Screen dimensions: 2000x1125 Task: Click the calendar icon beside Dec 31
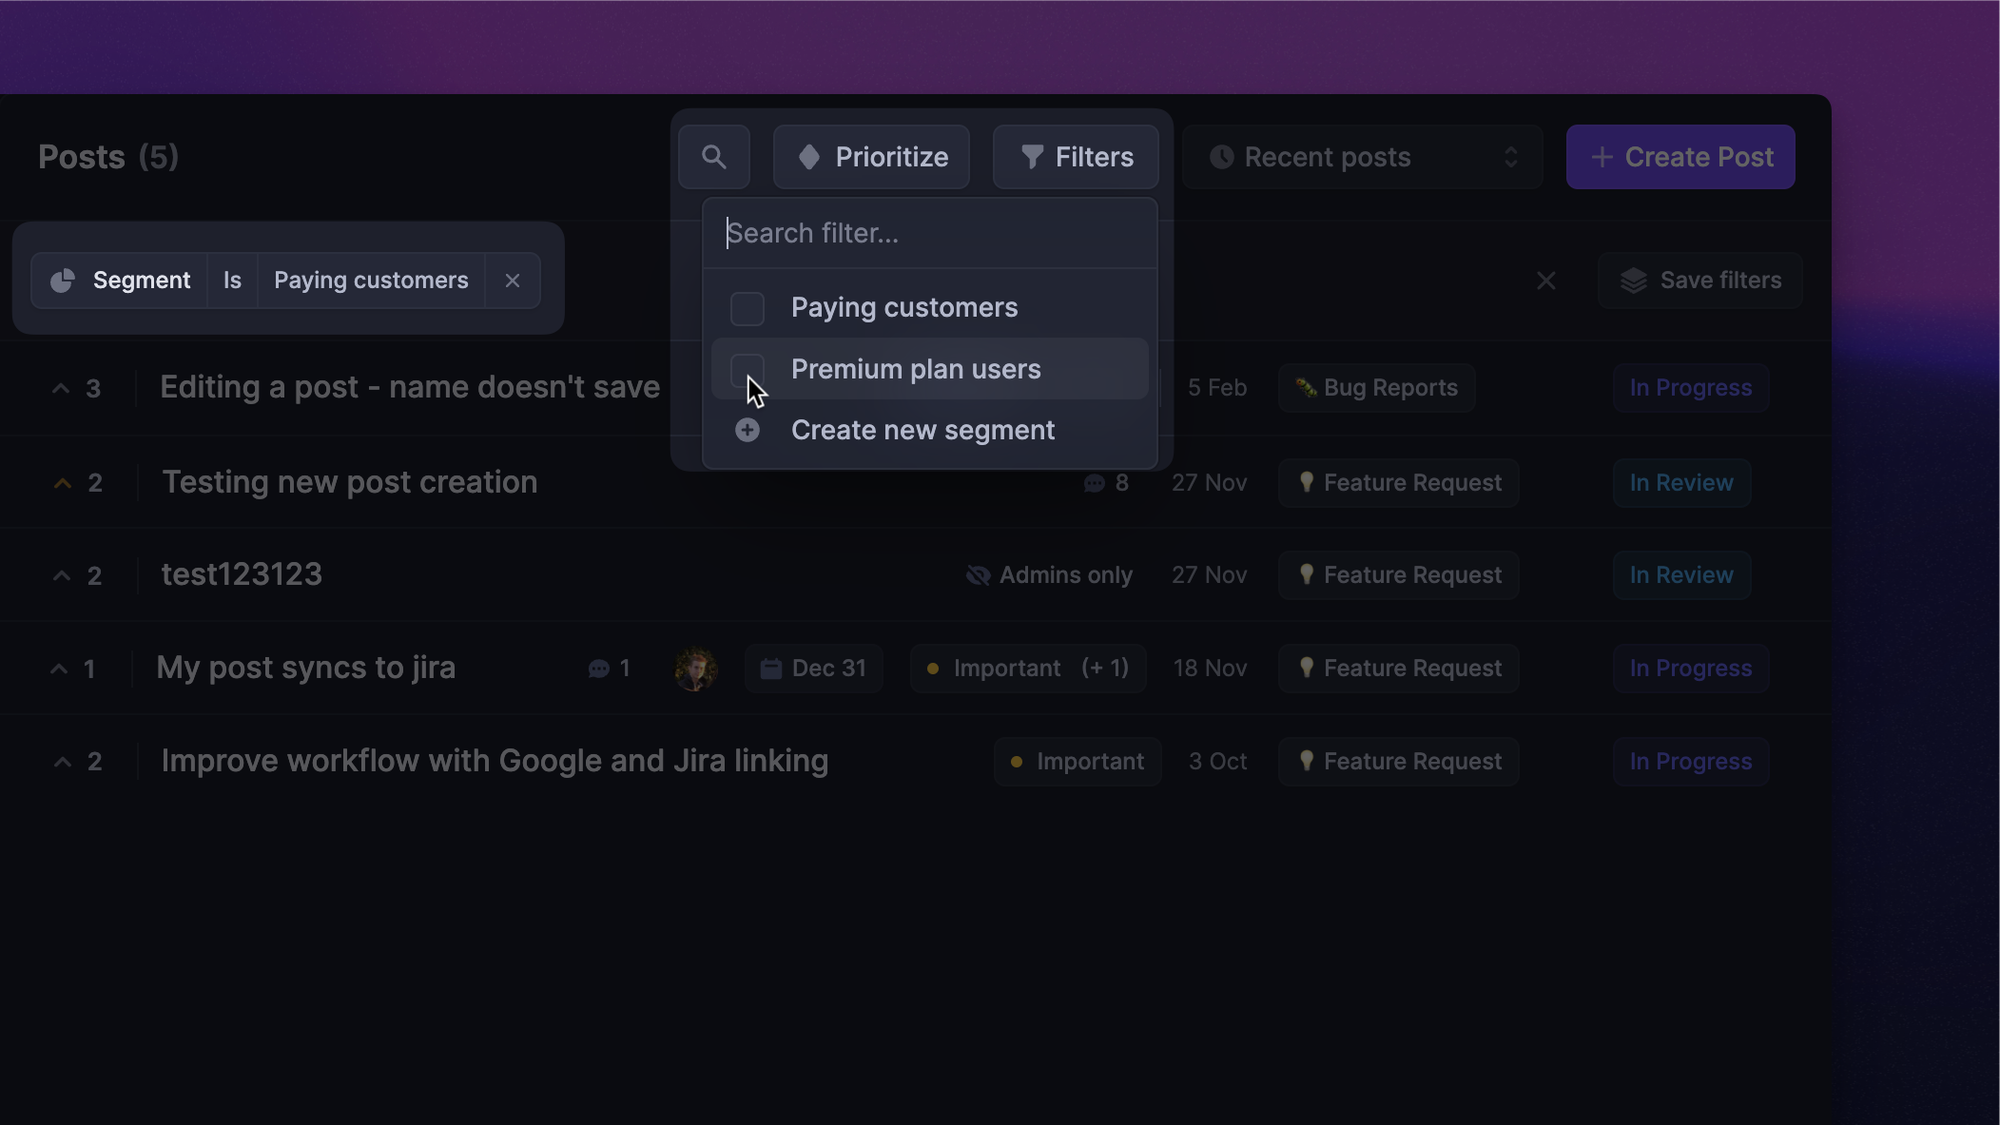[x=770, y=668]
